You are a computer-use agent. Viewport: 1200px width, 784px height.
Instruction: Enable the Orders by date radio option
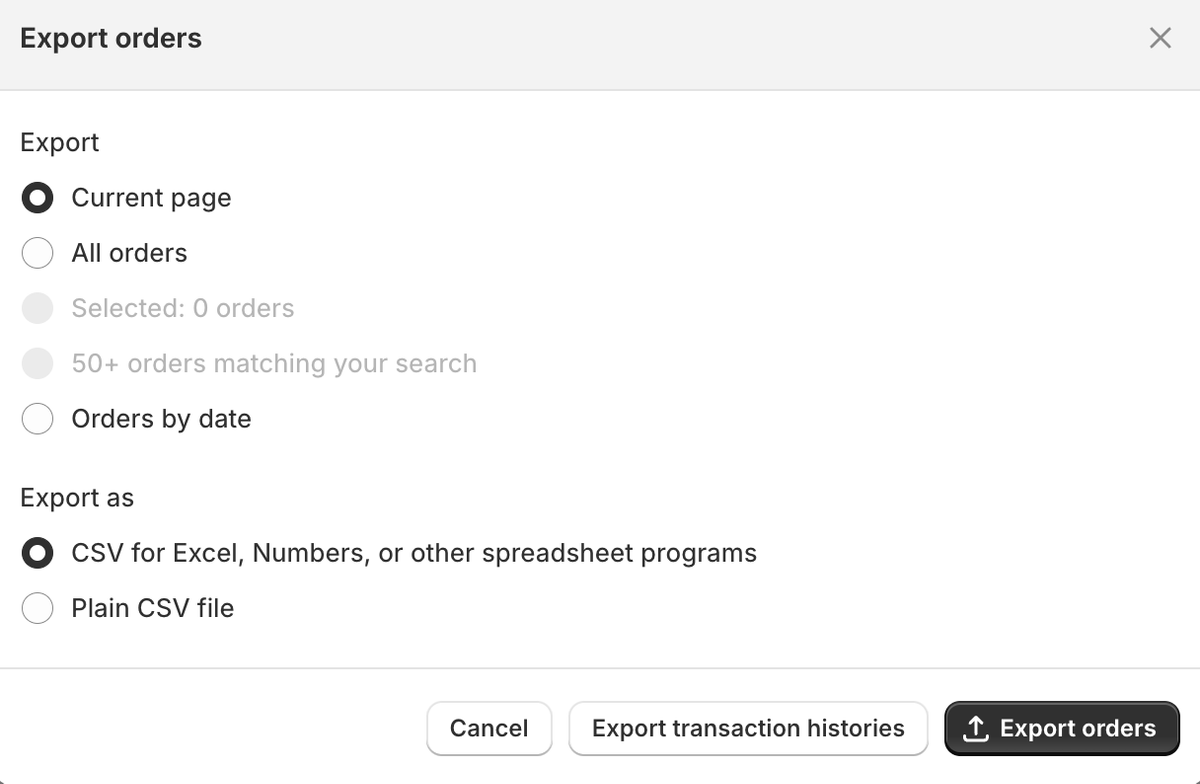[x=38, y=418]
